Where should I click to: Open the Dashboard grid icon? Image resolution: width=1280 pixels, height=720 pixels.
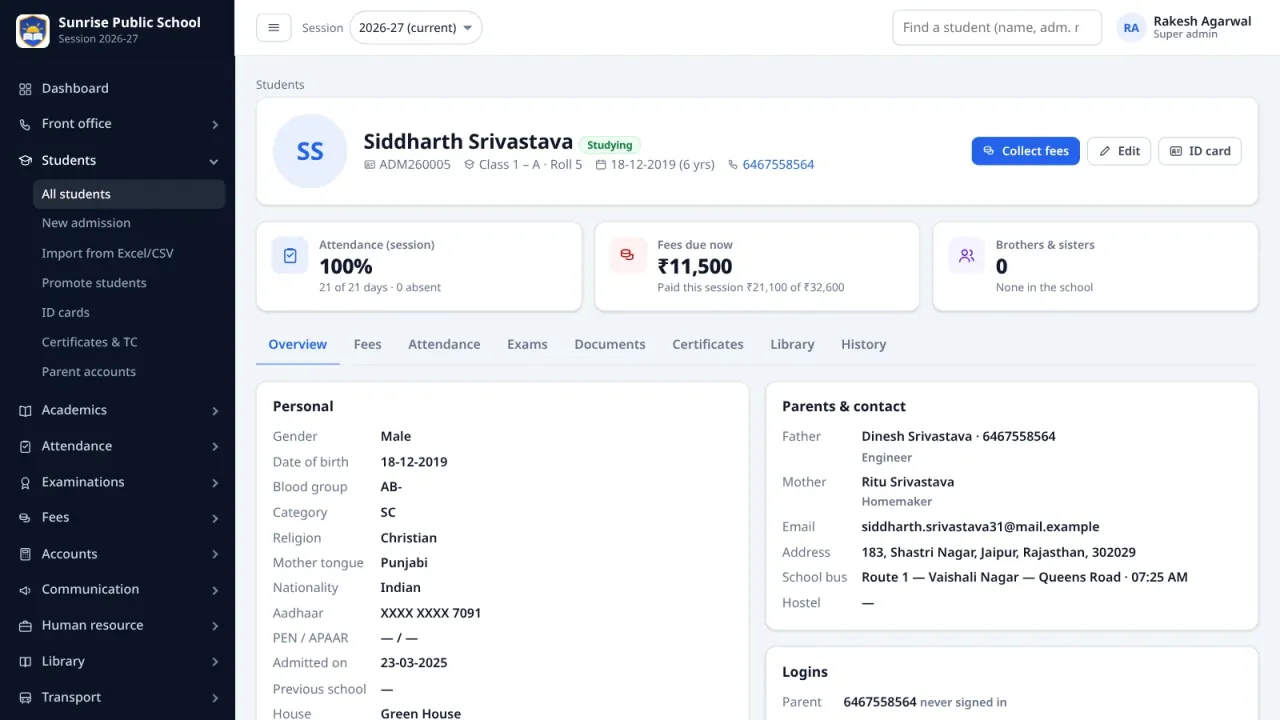tap(25, 89)
